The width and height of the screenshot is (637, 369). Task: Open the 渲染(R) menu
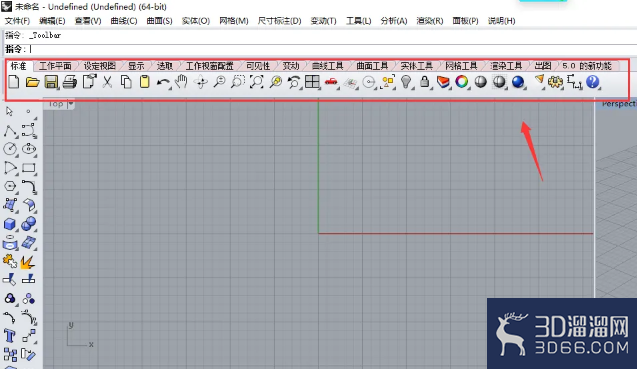(x=430, y=21)
